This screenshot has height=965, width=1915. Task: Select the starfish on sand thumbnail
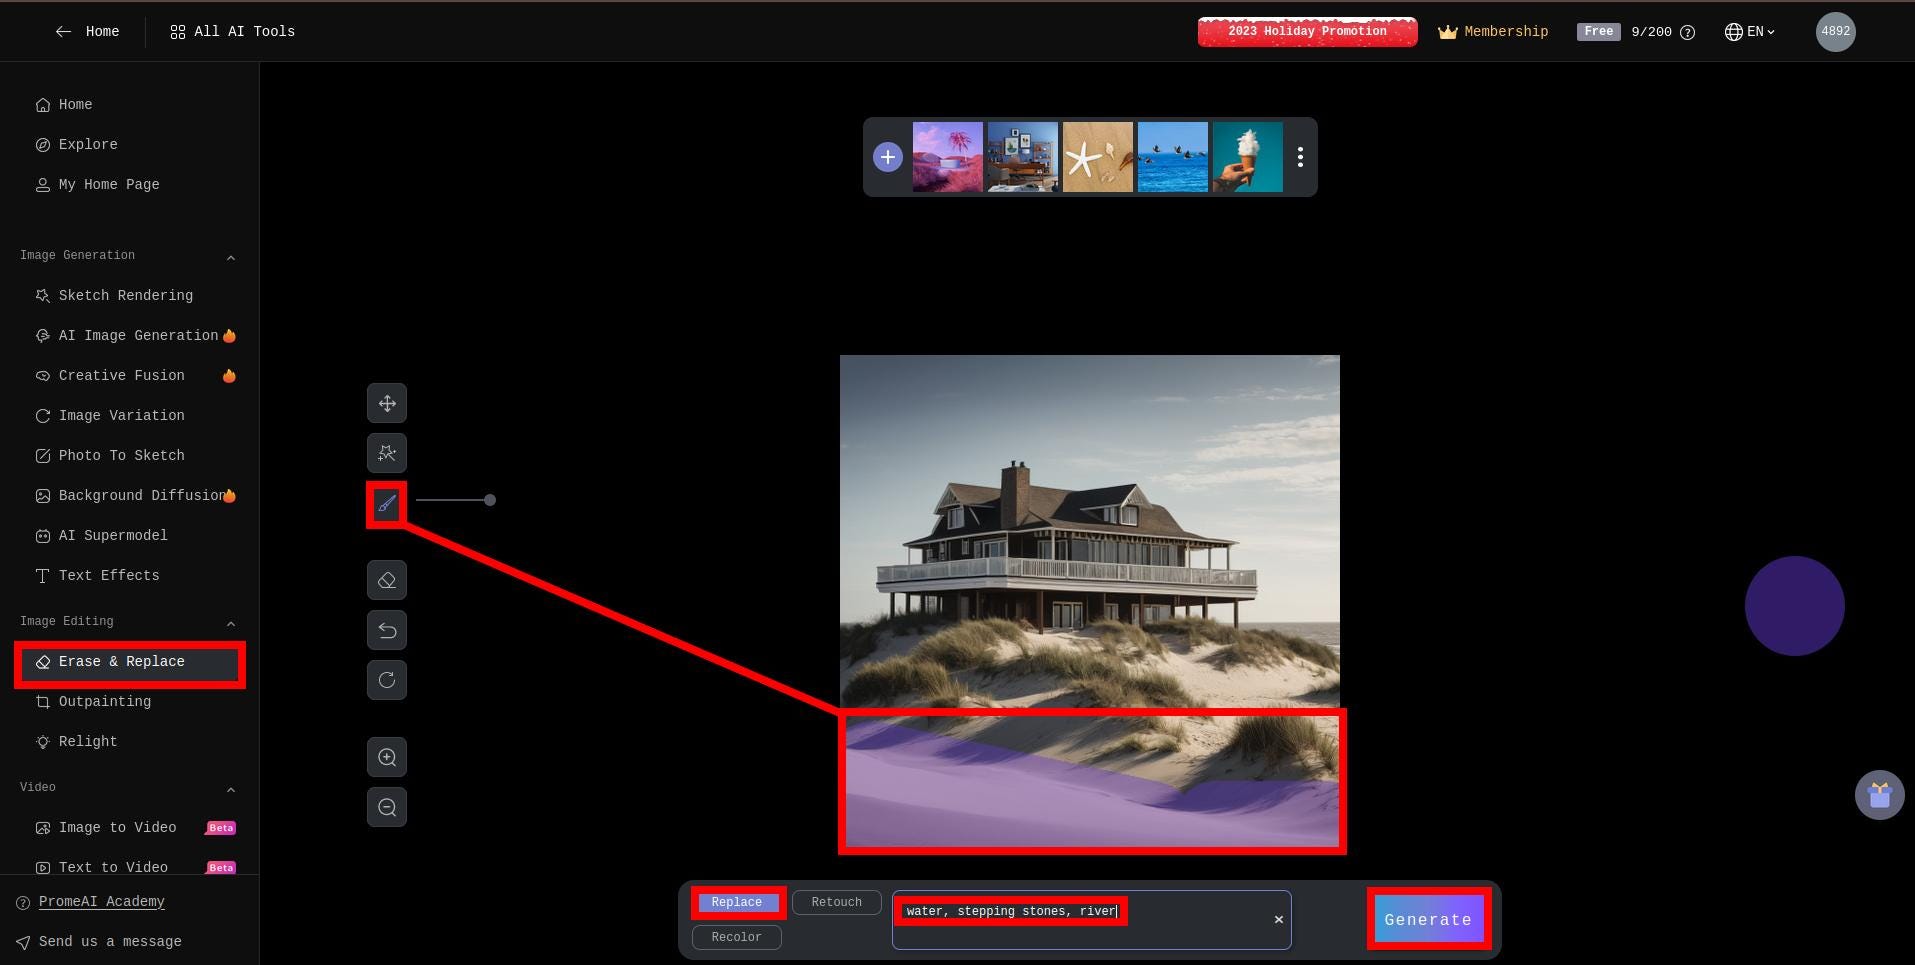[1098, 157]
